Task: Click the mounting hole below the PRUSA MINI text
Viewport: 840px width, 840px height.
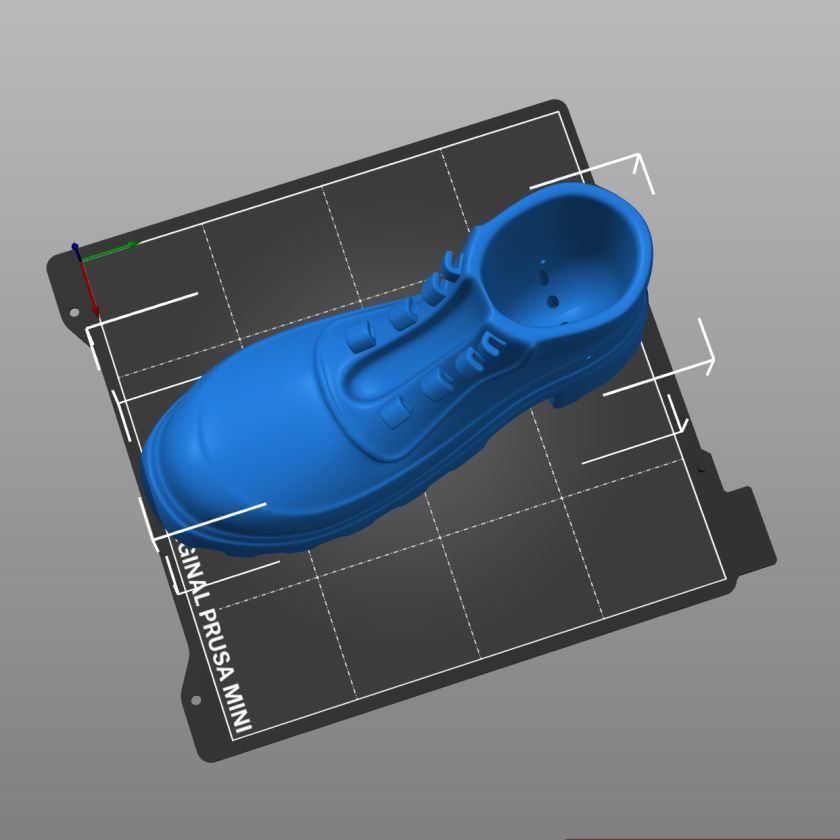Action: [x=194, y=700]
